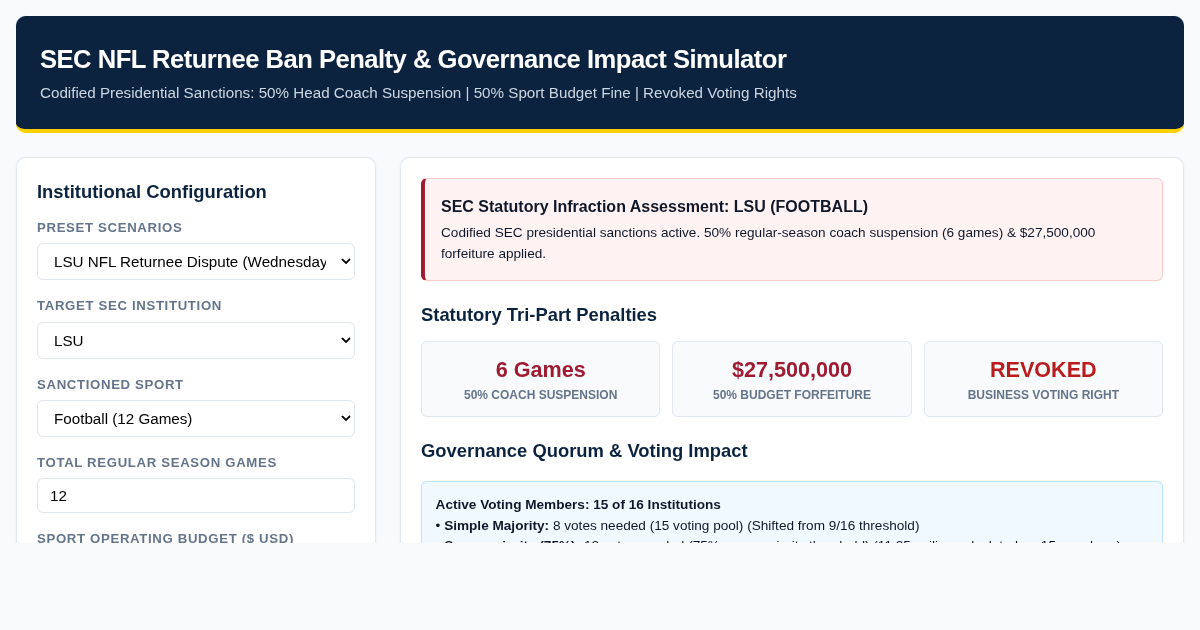1200x630 pixels.
Task: Click the REVOKED business voting right card
Action: tap(1043, 379)
